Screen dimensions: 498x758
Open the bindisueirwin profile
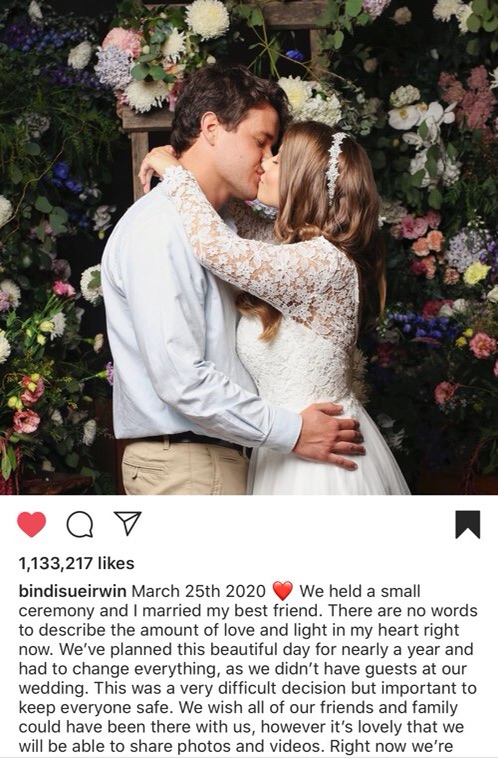(x=73, y=591)
